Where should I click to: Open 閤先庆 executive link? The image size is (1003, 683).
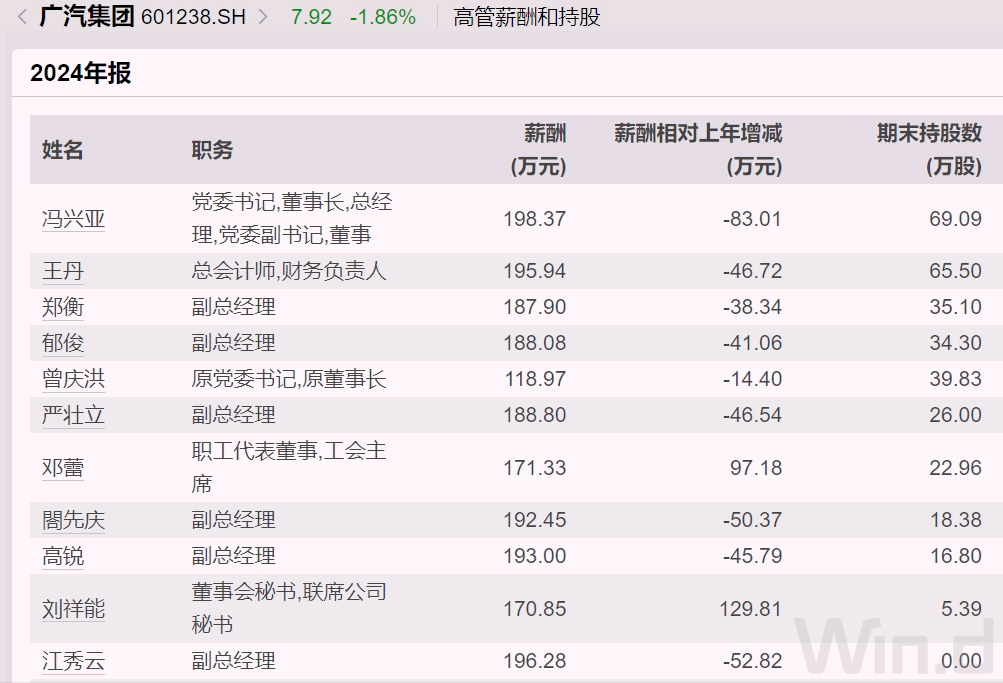pyautogui.click(x=73, y=520)
